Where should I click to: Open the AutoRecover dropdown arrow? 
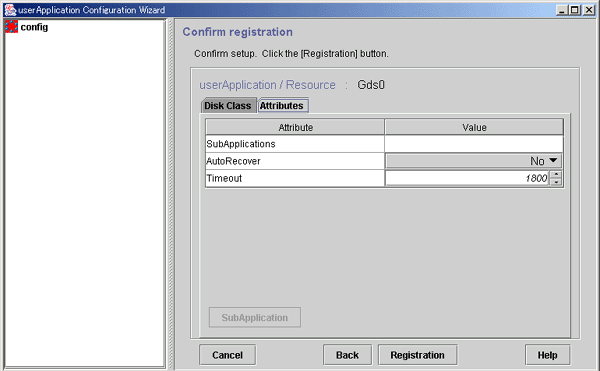pyautogui.click(x=553, y=161)
